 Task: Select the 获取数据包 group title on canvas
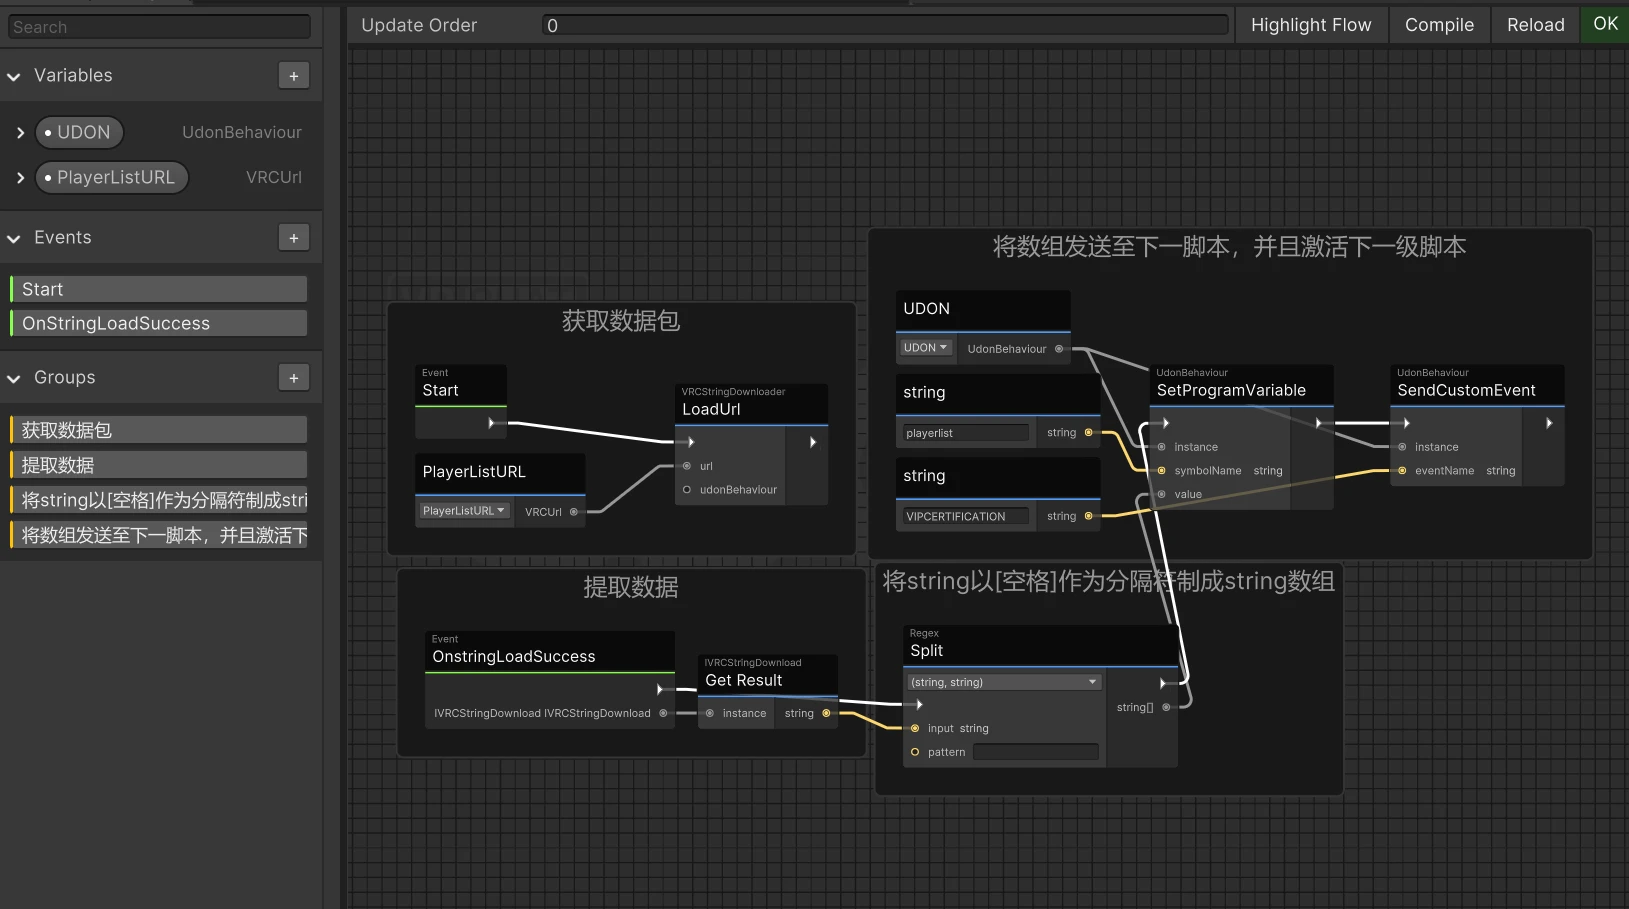[621, 321]
